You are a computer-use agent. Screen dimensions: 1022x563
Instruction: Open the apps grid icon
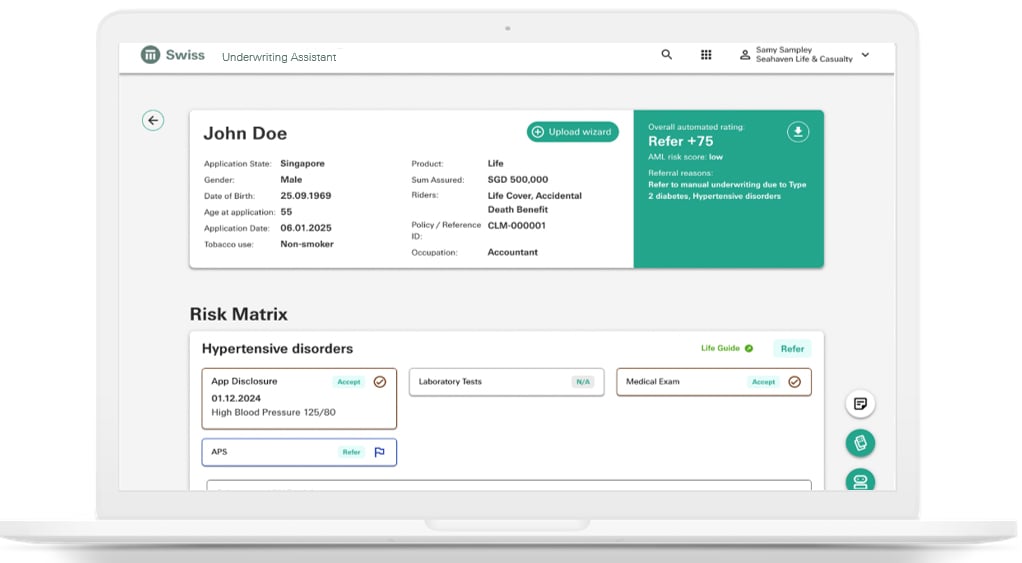pyautogui.click(x=706, y=55)
